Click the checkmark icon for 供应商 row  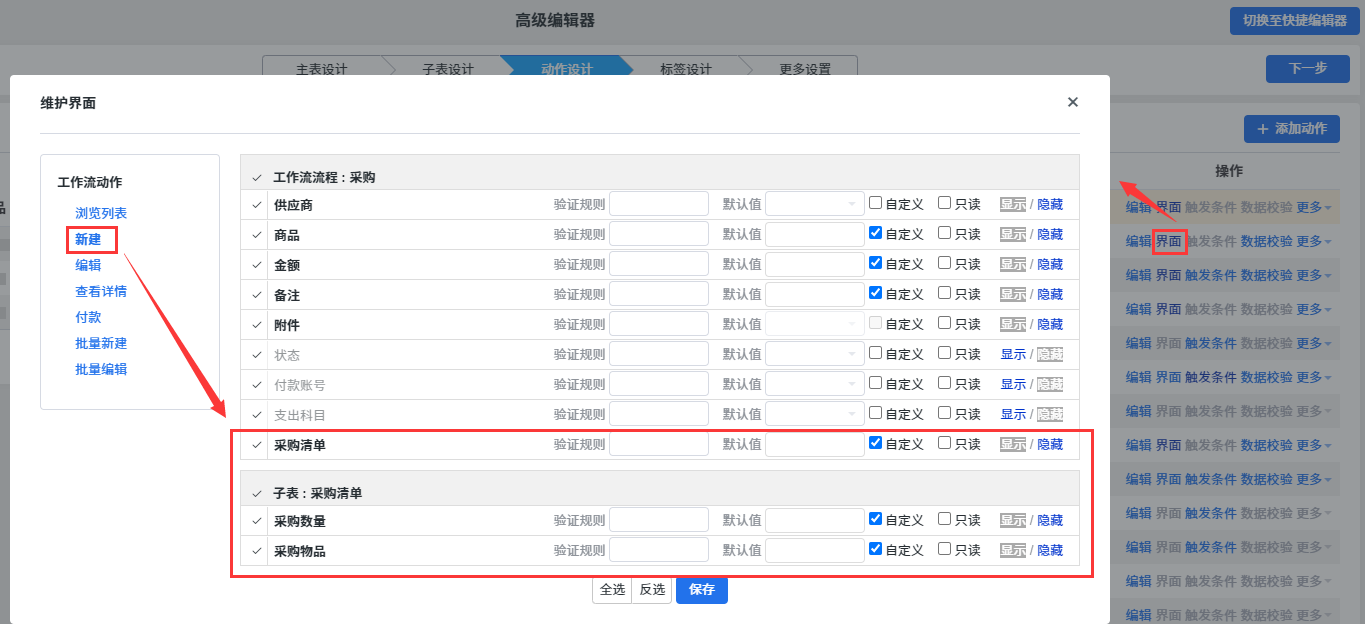pos(257,205)
